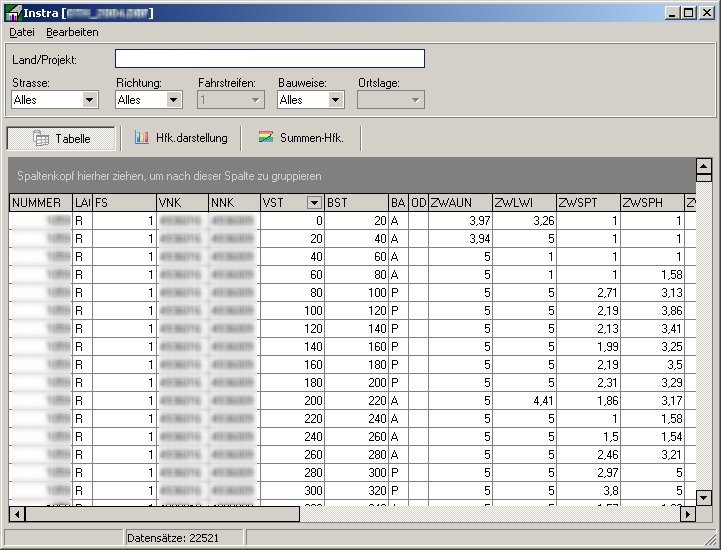Screen dimensions: 721x550
Task: Sort by NUMMER column header
Action: pos(40,203)
